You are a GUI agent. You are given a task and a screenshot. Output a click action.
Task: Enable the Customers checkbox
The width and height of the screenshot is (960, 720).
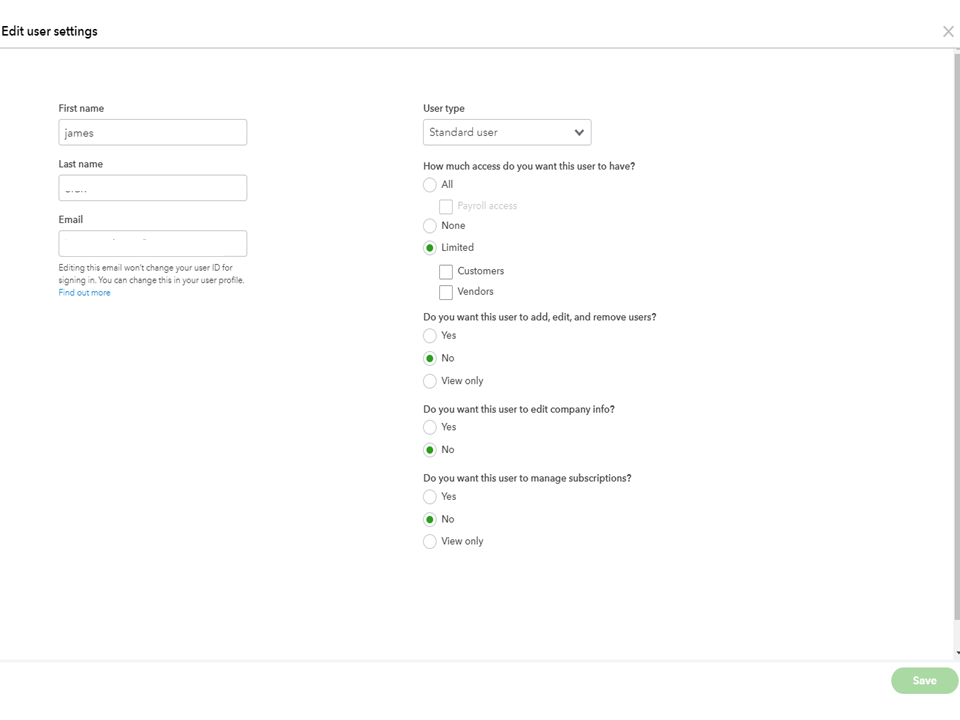coord(446,271)
